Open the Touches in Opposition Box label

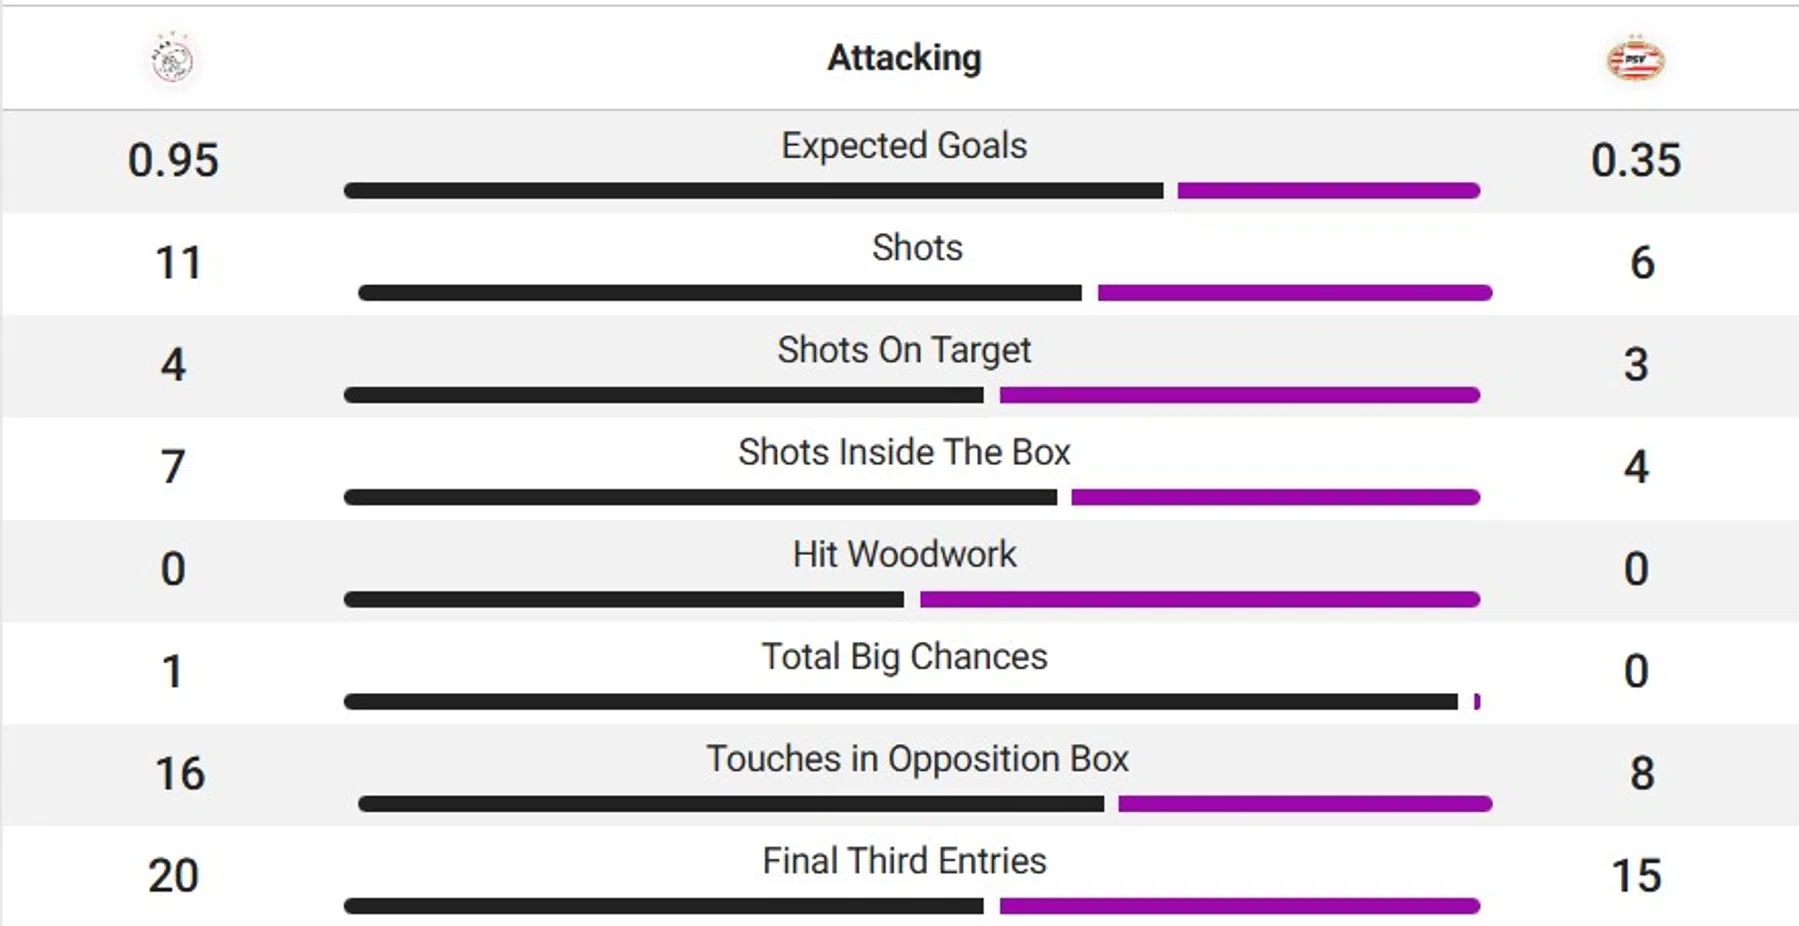[x=917, y=759]
